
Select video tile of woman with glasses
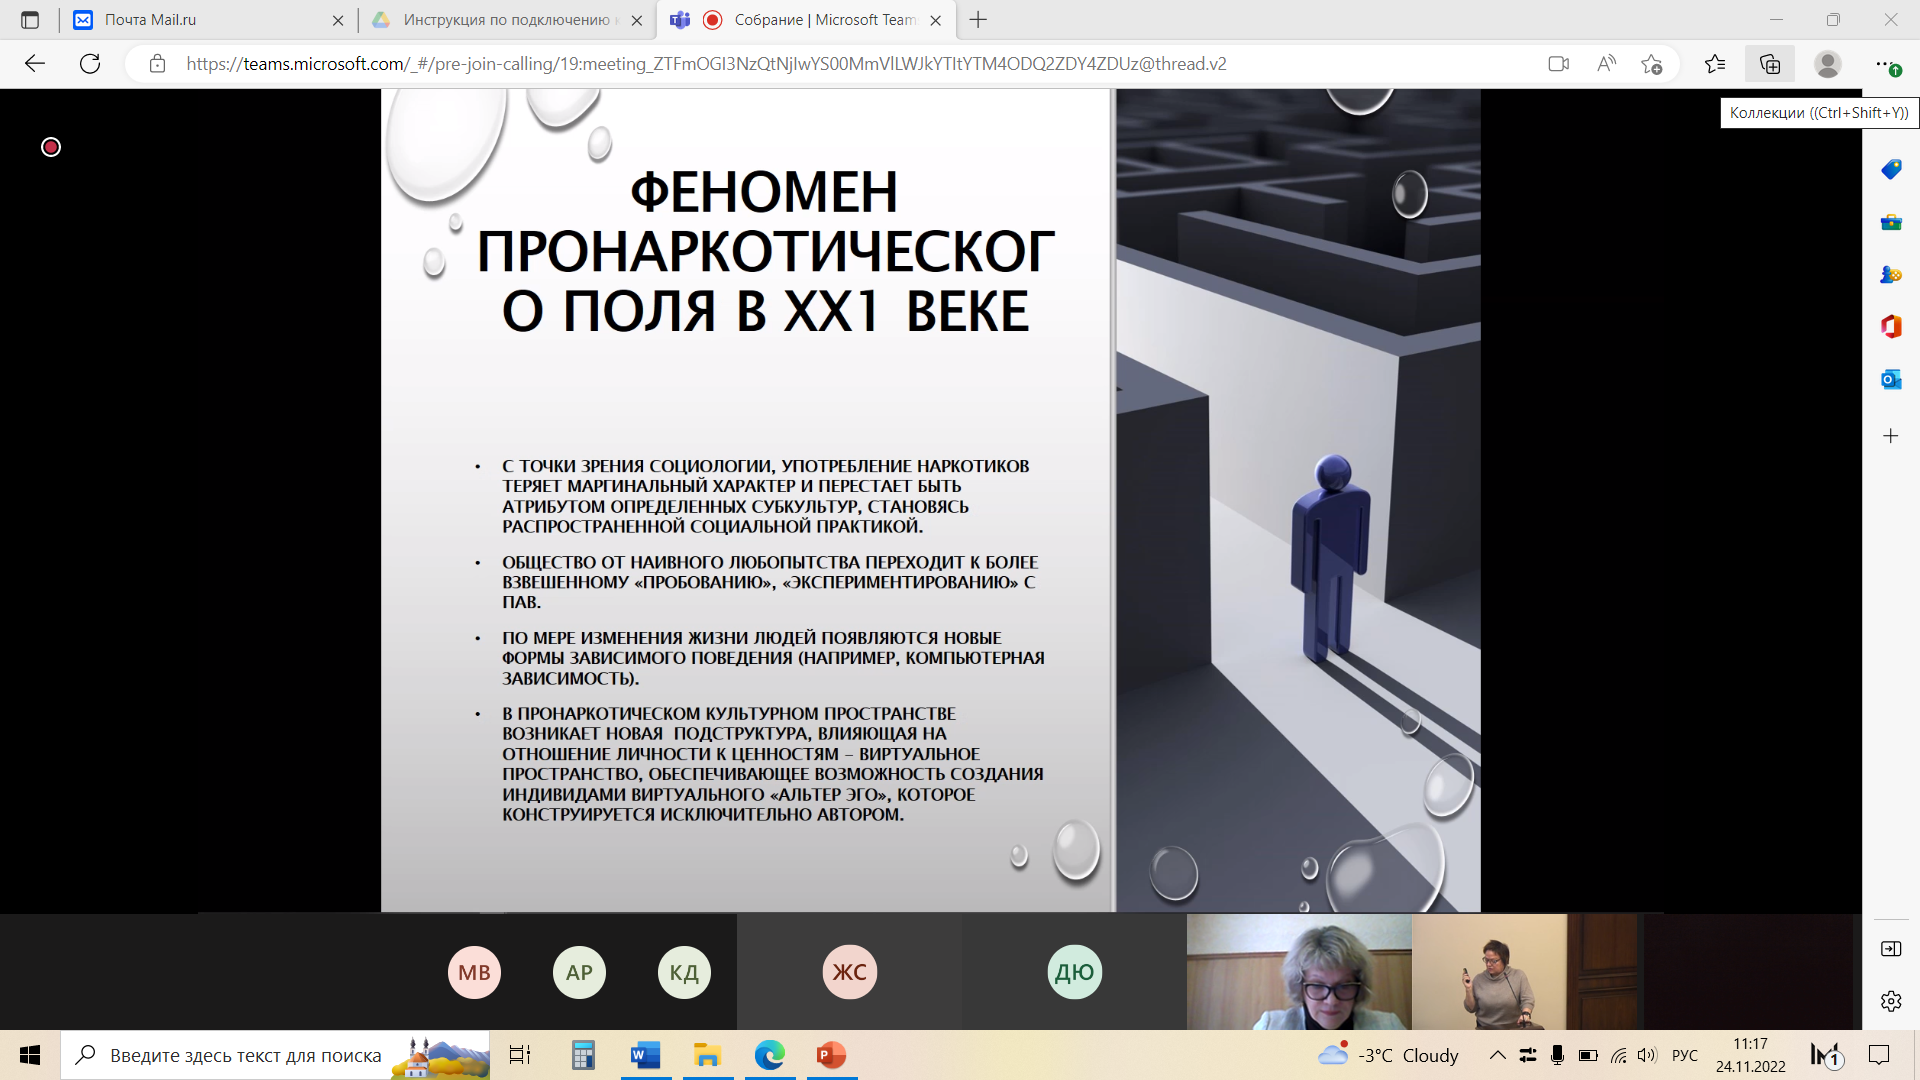click(x=1299, y=972)
